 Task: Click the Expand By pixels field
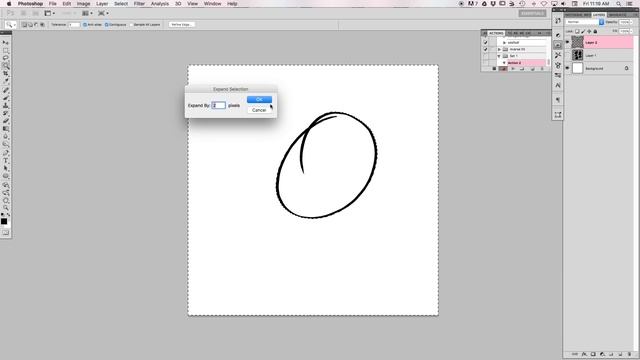click(219, 105)
